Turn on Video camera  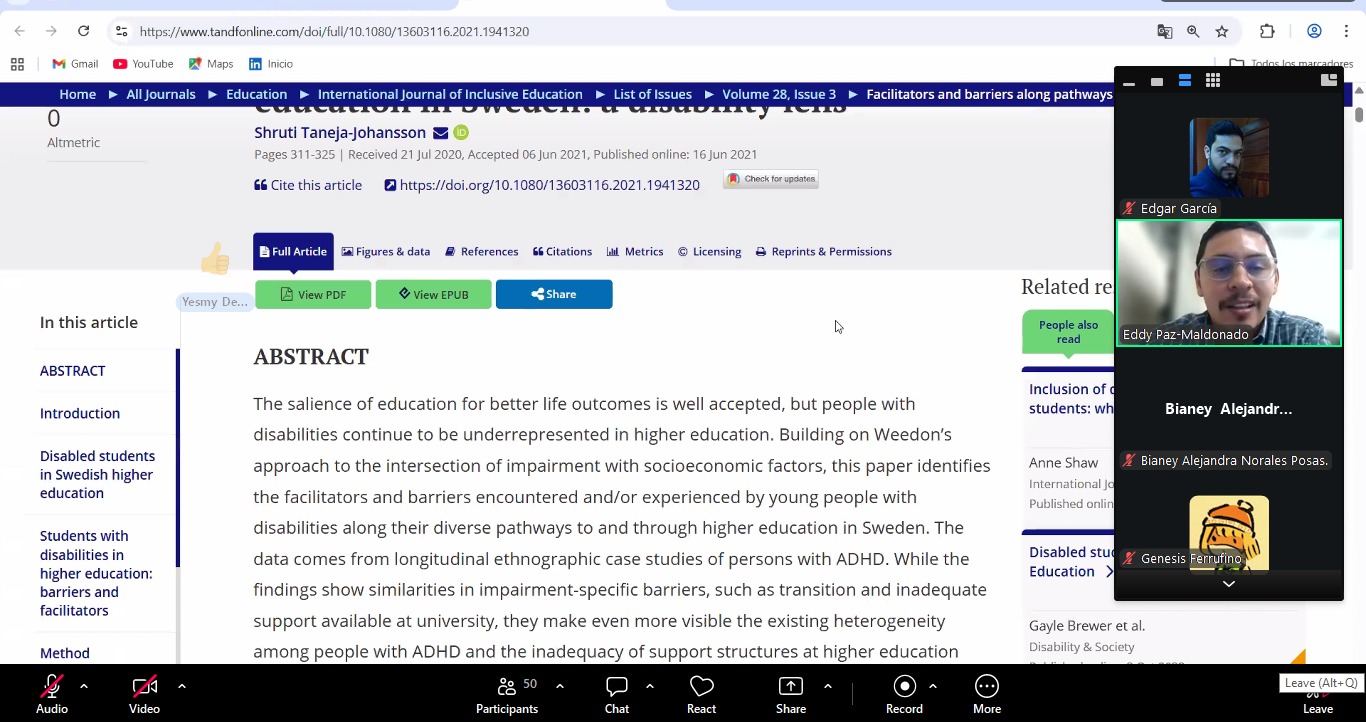[x=144, y=687]
